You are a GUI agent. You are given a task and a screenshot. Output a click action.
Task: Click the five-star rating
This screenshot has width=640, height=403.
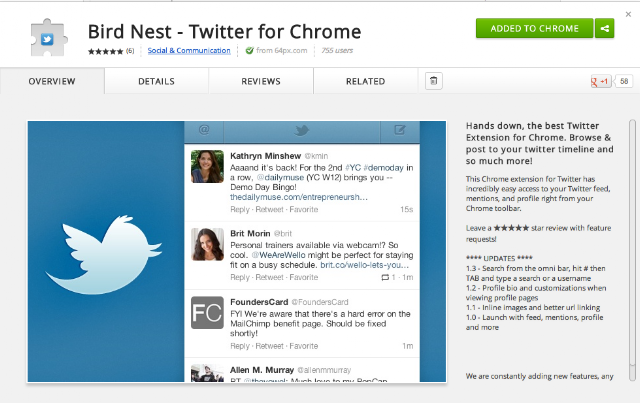click(105, 51)
